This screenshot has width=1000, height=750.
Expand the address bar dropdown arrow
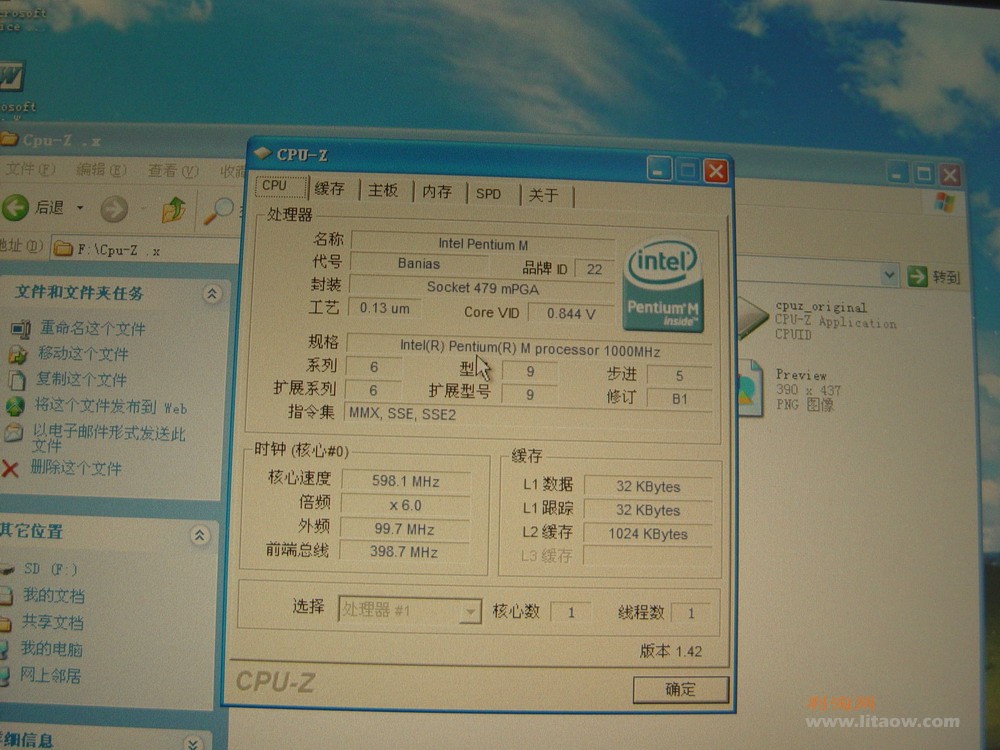[x=888, y=276]
